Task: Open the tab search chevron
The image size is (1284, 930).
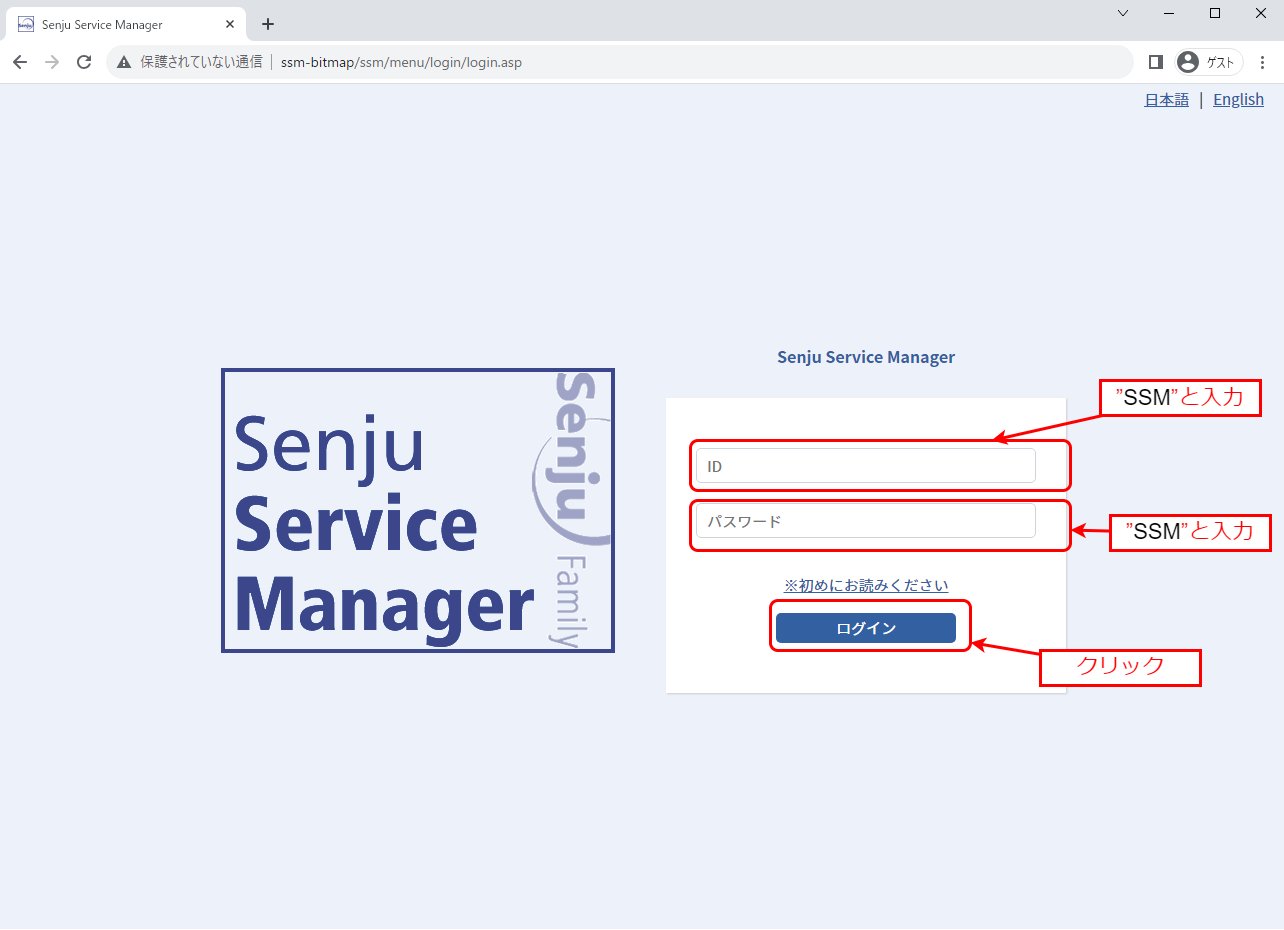Action: pos(1123,13)
